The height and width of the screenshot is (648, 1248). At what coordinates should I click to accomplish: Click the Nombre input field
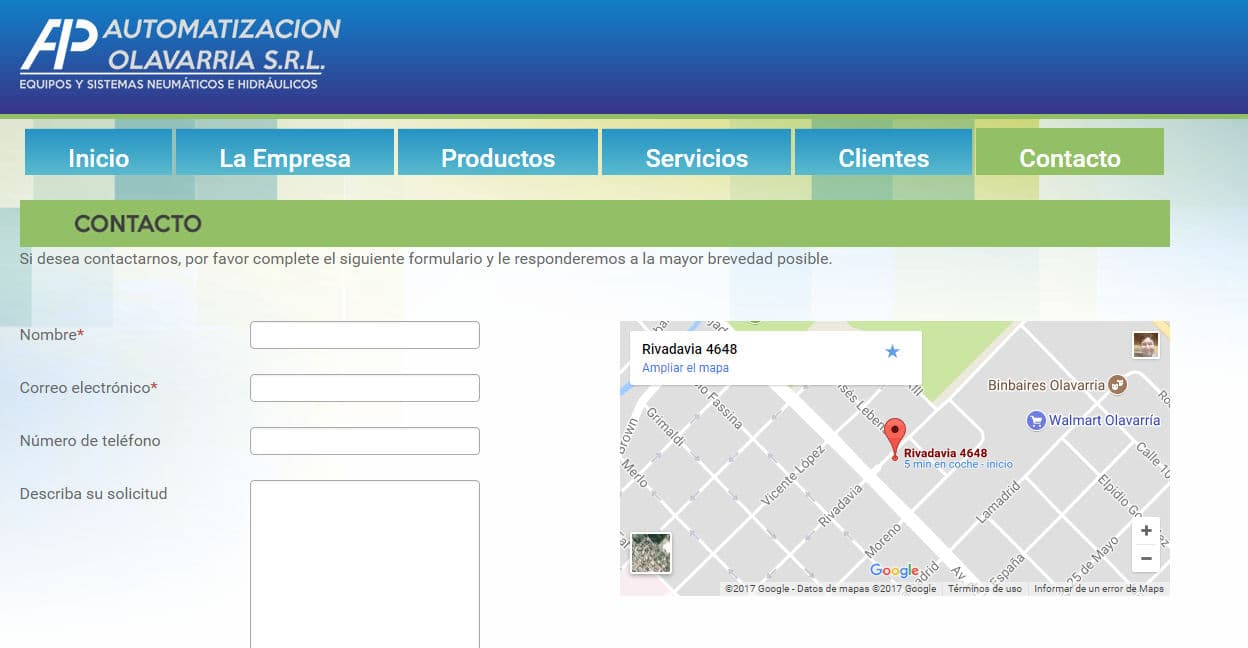pos(365,335)
